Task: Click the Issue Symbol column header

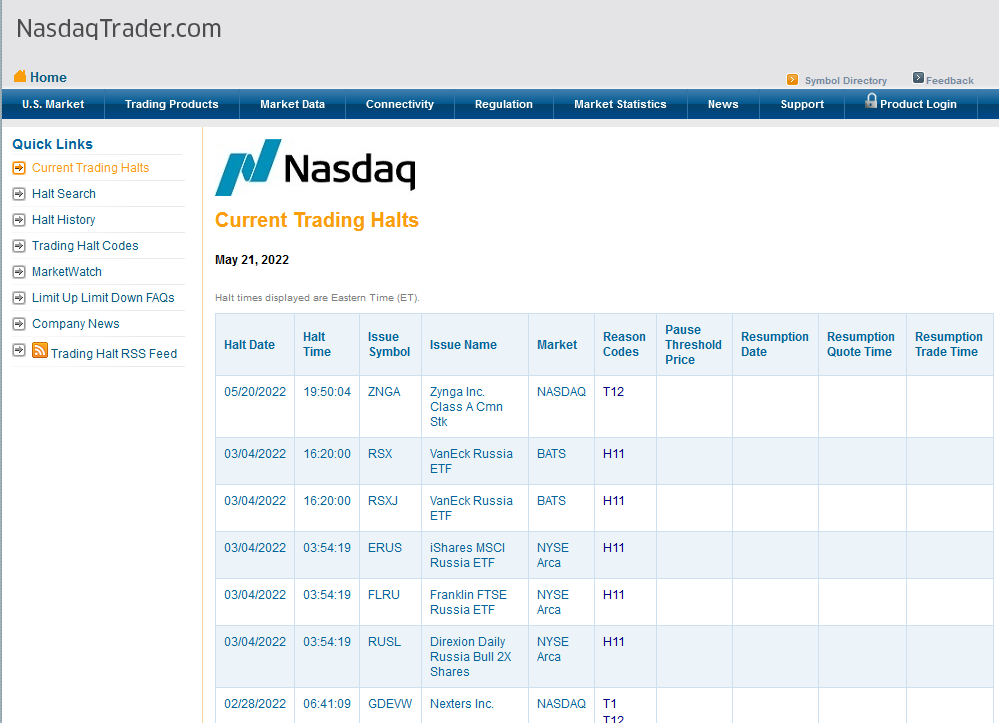Action: (389, 345)
